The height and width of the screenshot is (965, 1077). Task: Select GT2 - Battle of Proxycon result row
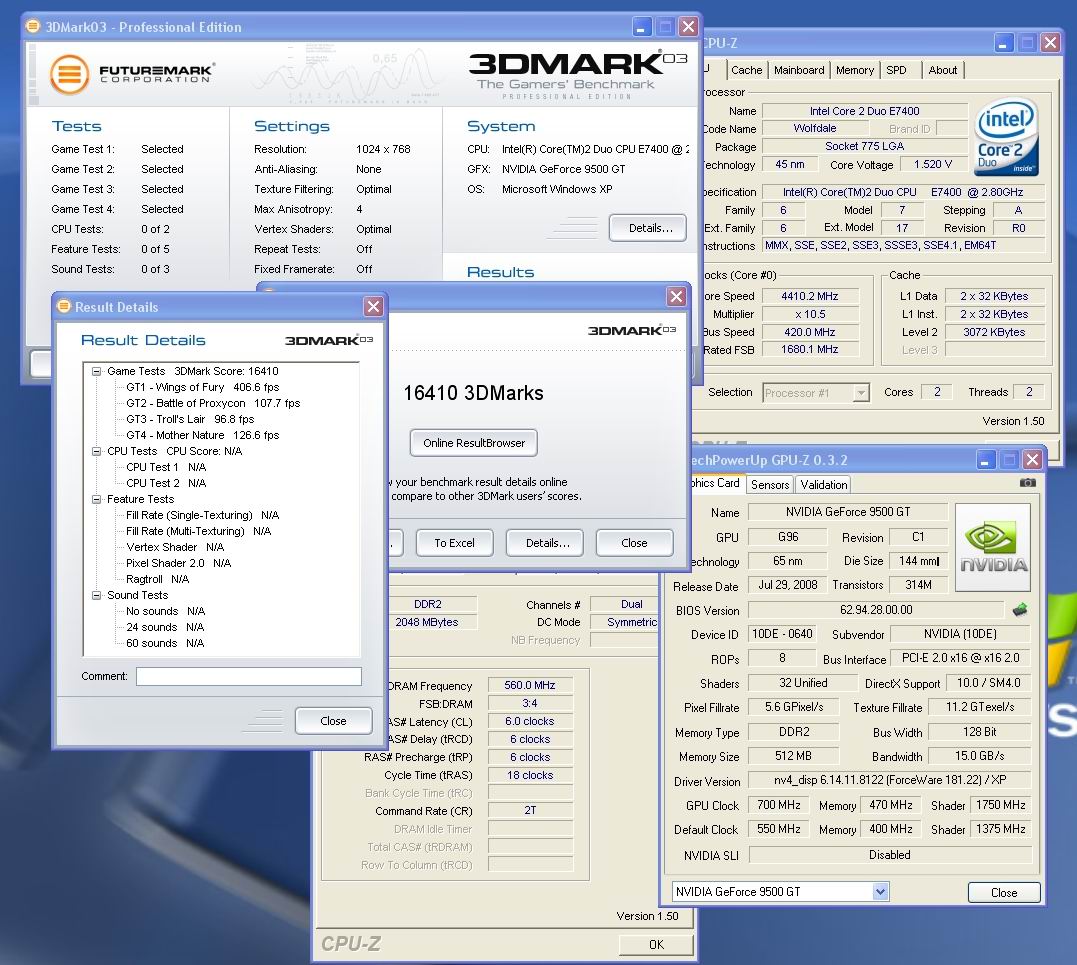[213, 403]
